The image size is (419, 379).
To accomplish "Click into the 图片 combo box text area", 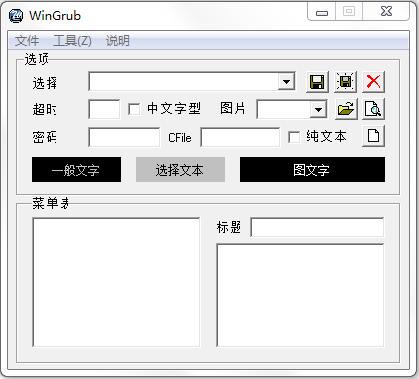I will (x=283, y=109).
